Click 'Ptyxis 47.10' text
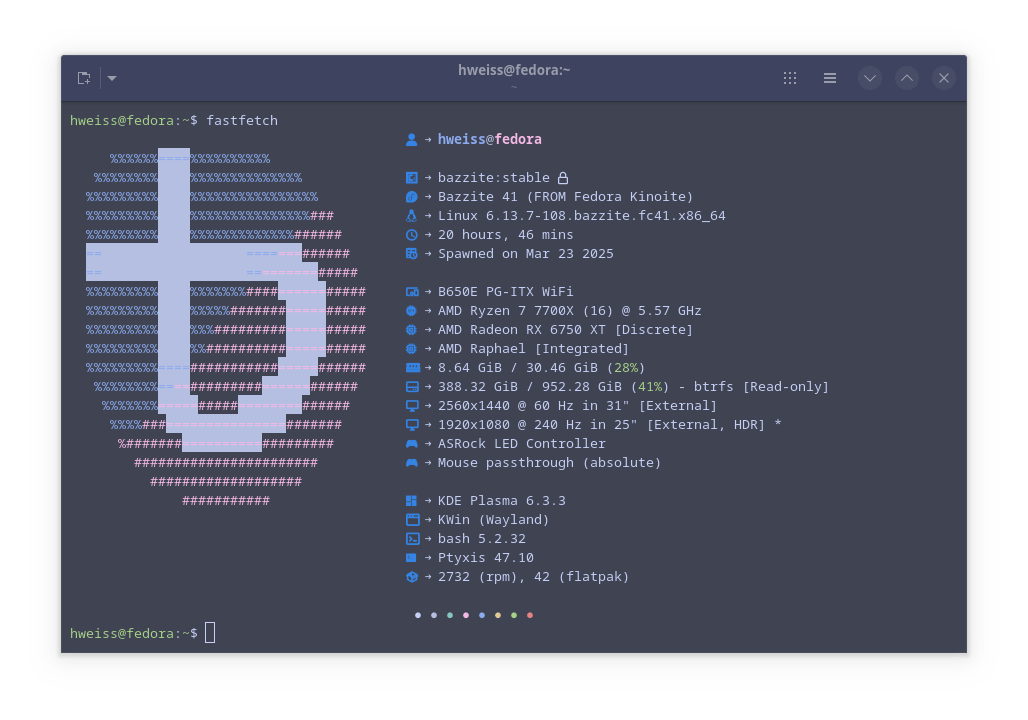The image size is (1028, 720). pyautogui.click(x=485, y=558)
